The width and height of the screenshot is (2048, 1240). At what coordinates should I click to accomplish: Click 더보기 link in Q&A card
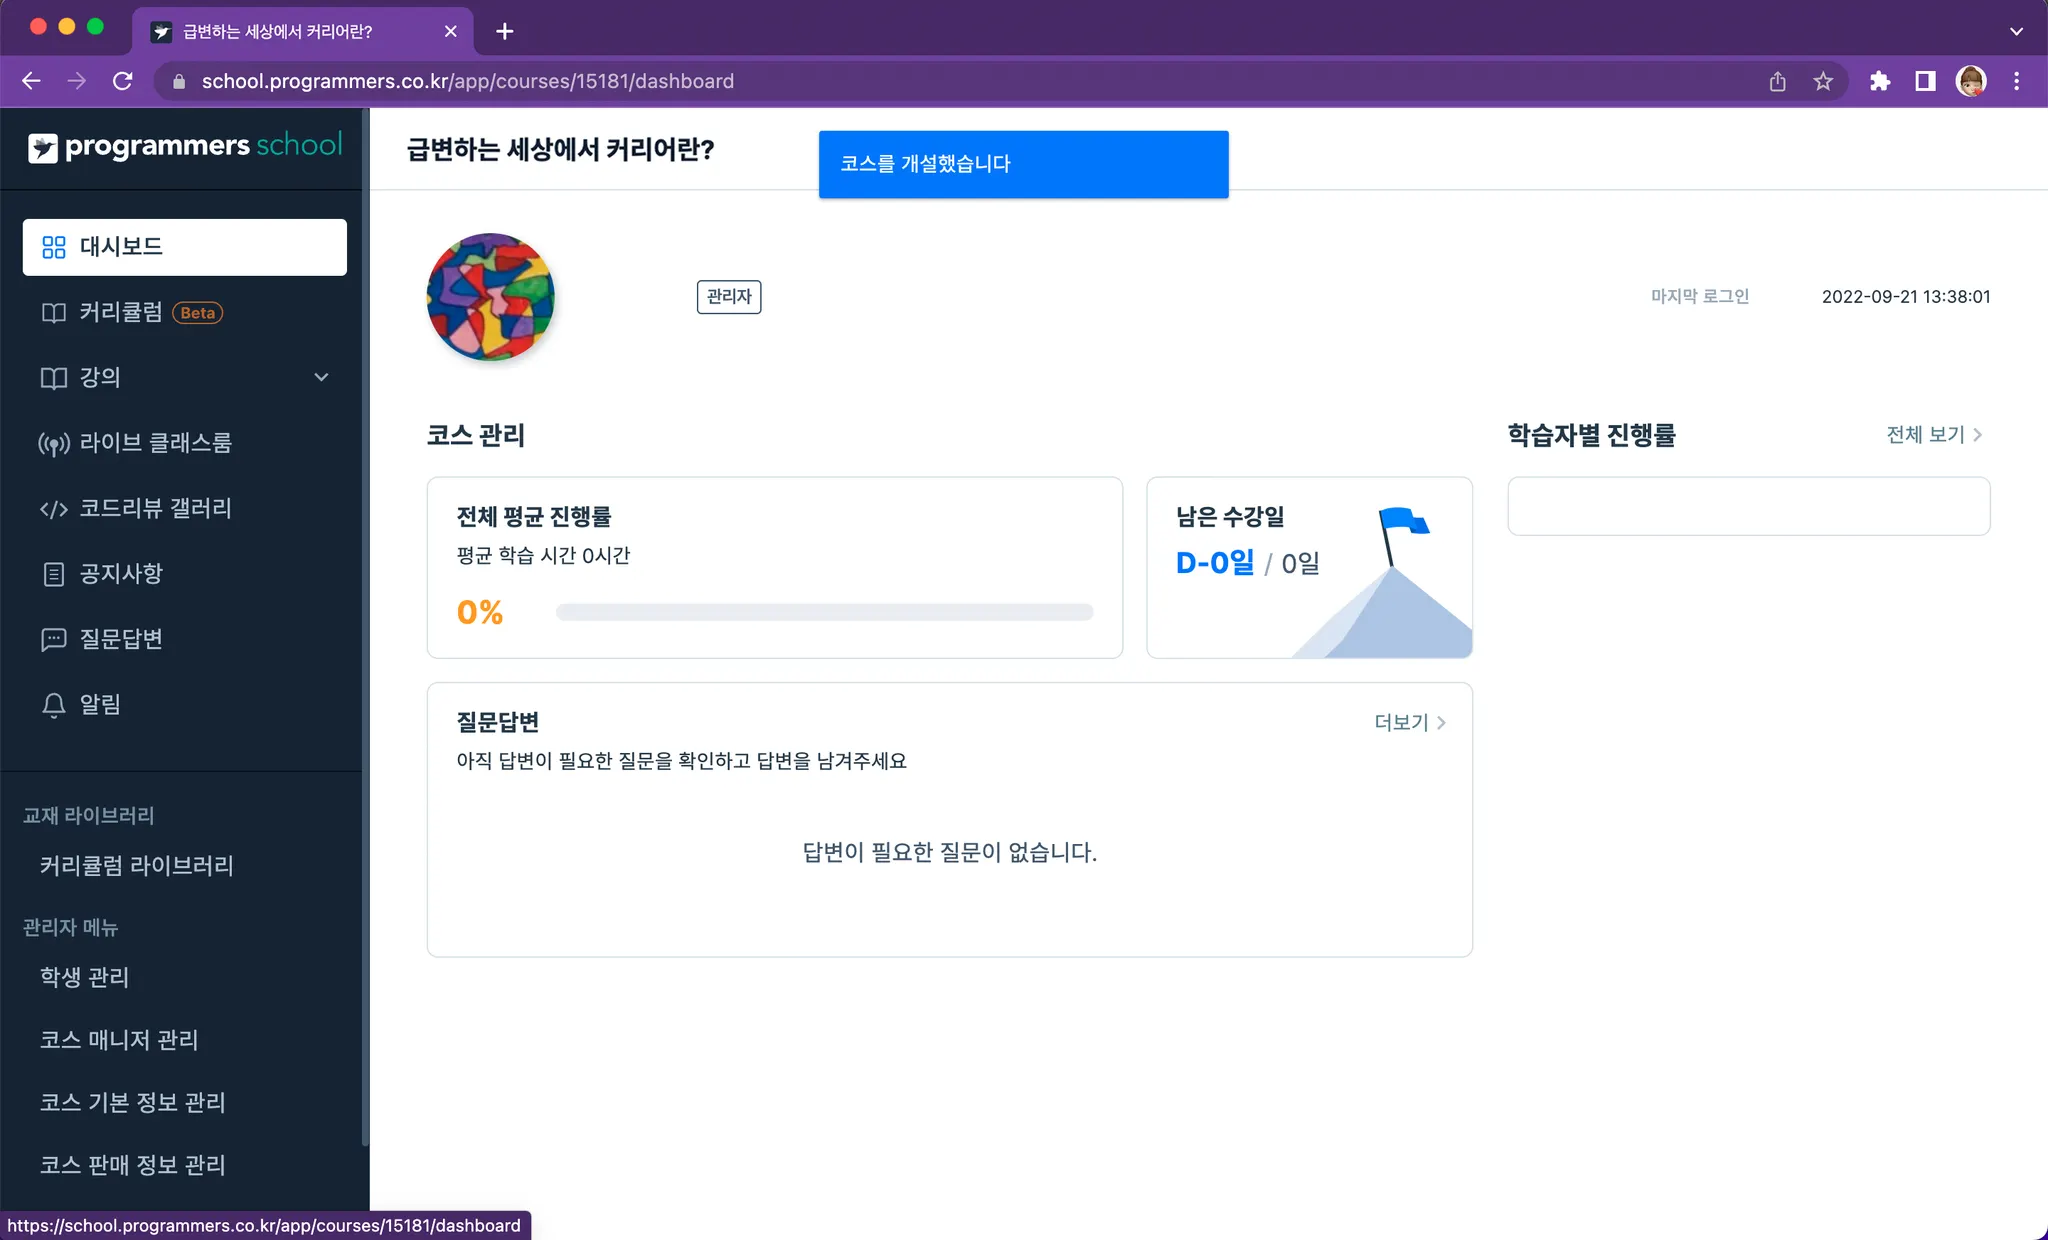(x=1409, y=722)
